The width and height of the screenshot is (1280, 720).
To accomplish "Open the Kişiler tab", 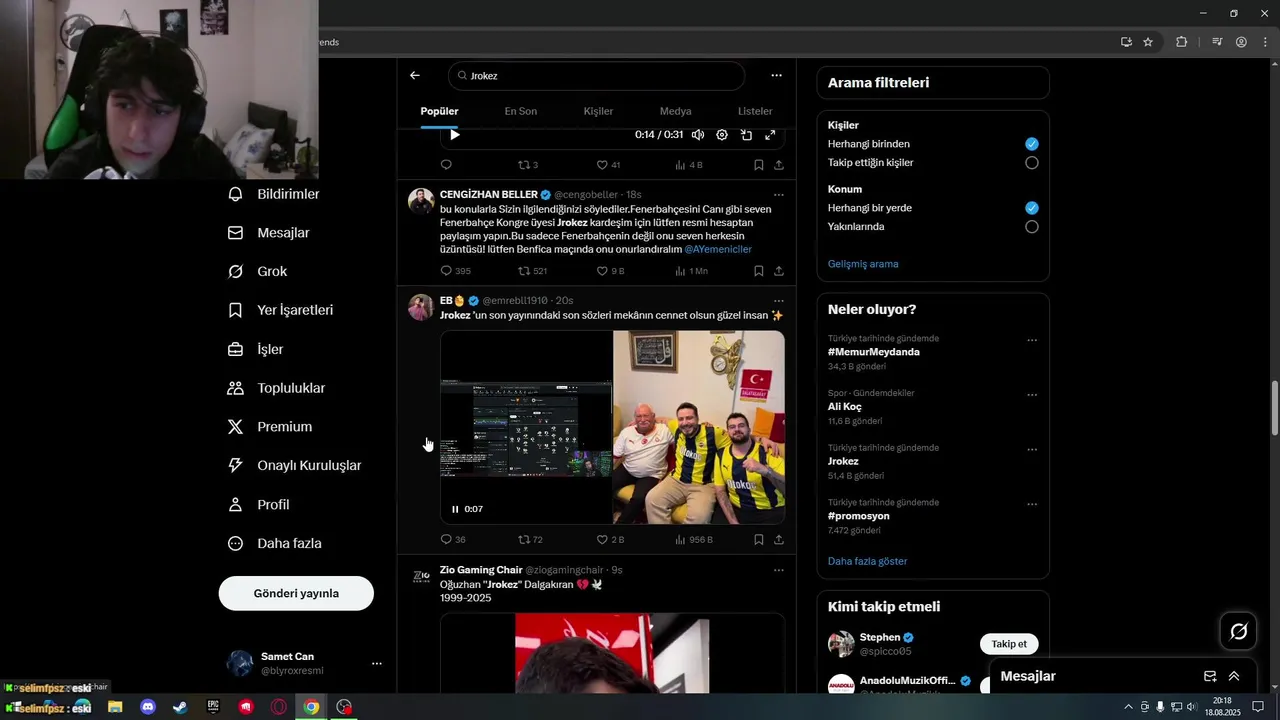I will click(598, 111).
